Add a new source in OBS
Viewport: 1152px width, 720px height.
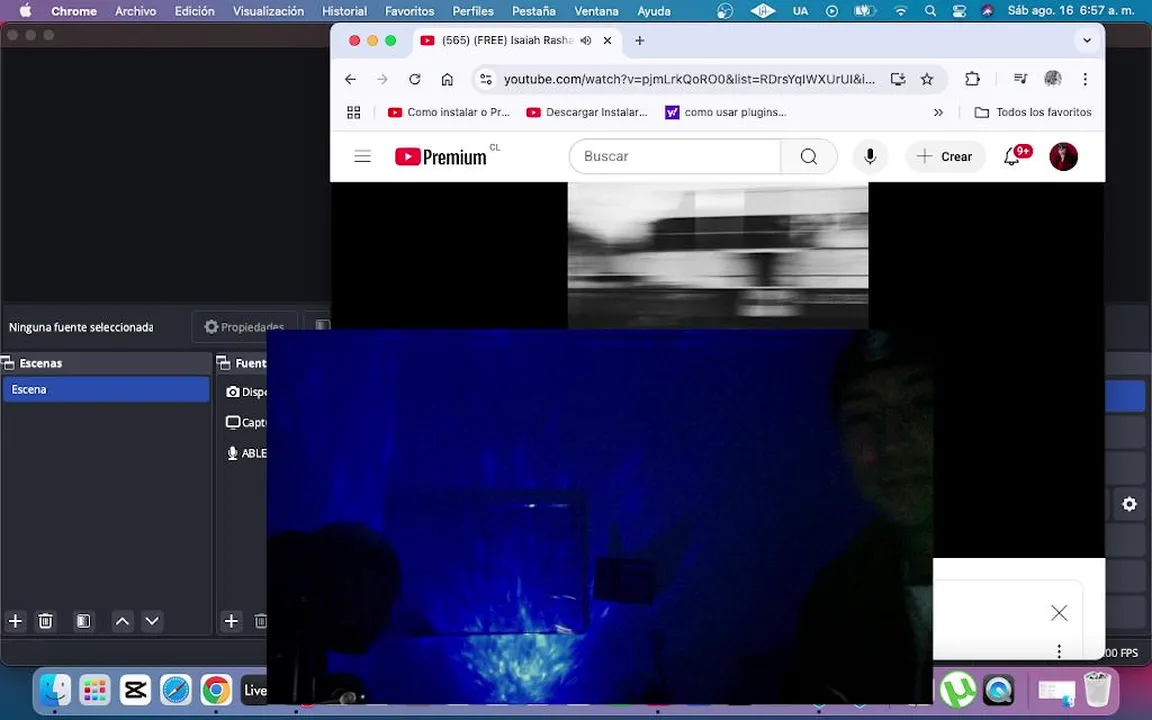(x=231, y=621)
